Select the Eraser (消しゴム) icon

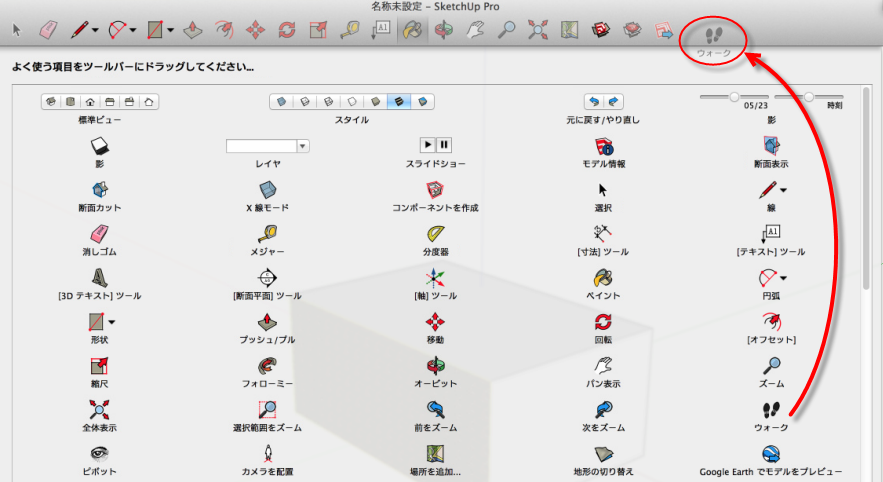(x=99, y=233)
